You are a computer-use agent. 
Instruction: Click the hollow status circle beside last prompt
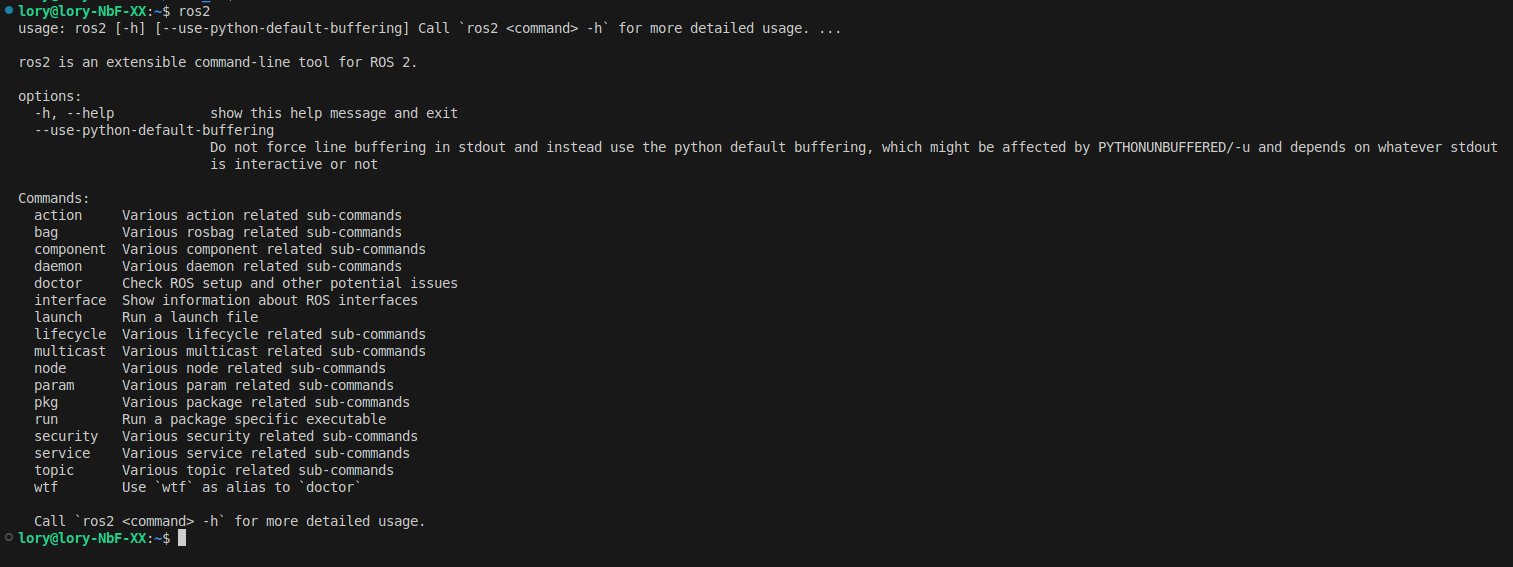9,538
